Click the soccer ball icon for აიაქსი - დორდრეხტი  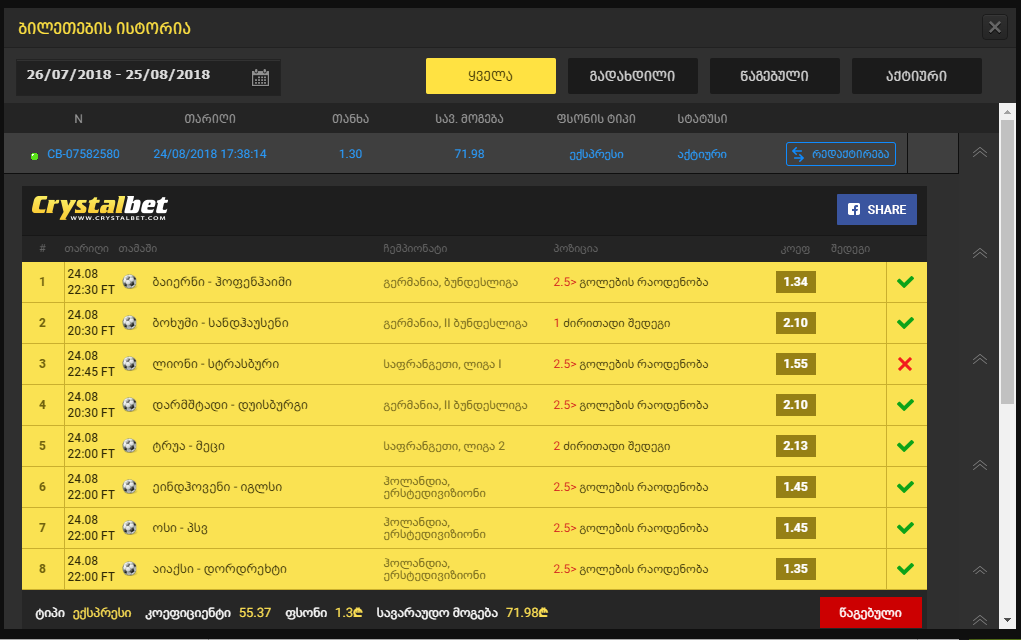coord(130,568)
